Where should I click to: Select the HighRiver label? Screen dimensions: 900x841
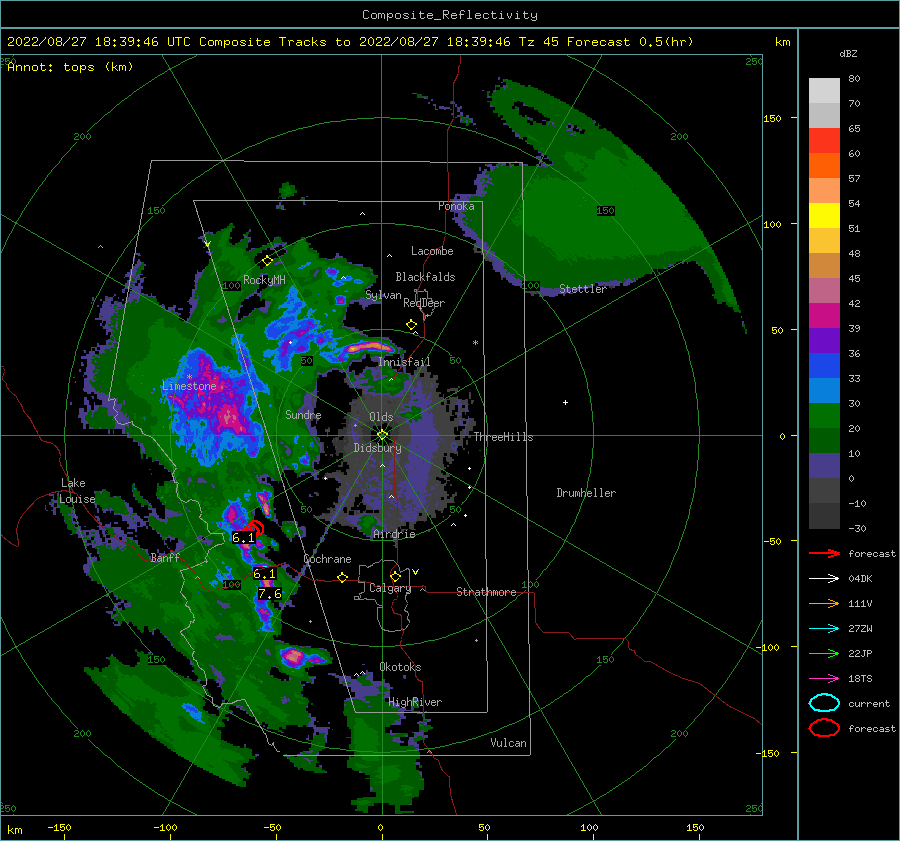click(415, 702)
